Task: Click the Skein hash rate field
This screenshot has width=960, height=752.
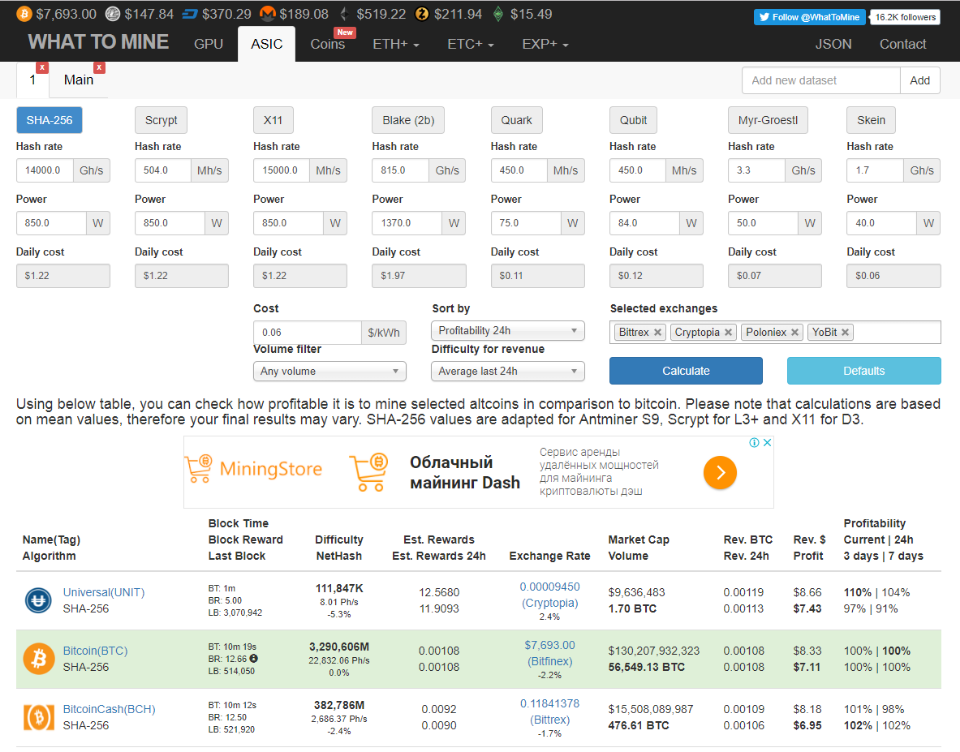Action: (876, 170)
